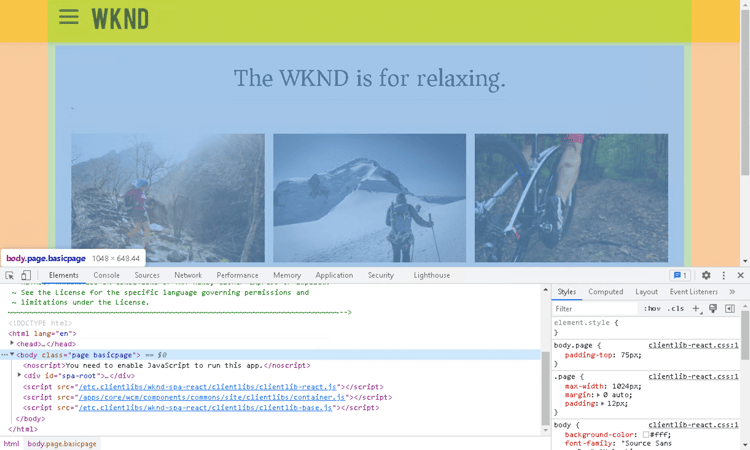Select the Event Listeners pane tab
The width and height of the screenshot is (750, 450).
coord(694,292)
